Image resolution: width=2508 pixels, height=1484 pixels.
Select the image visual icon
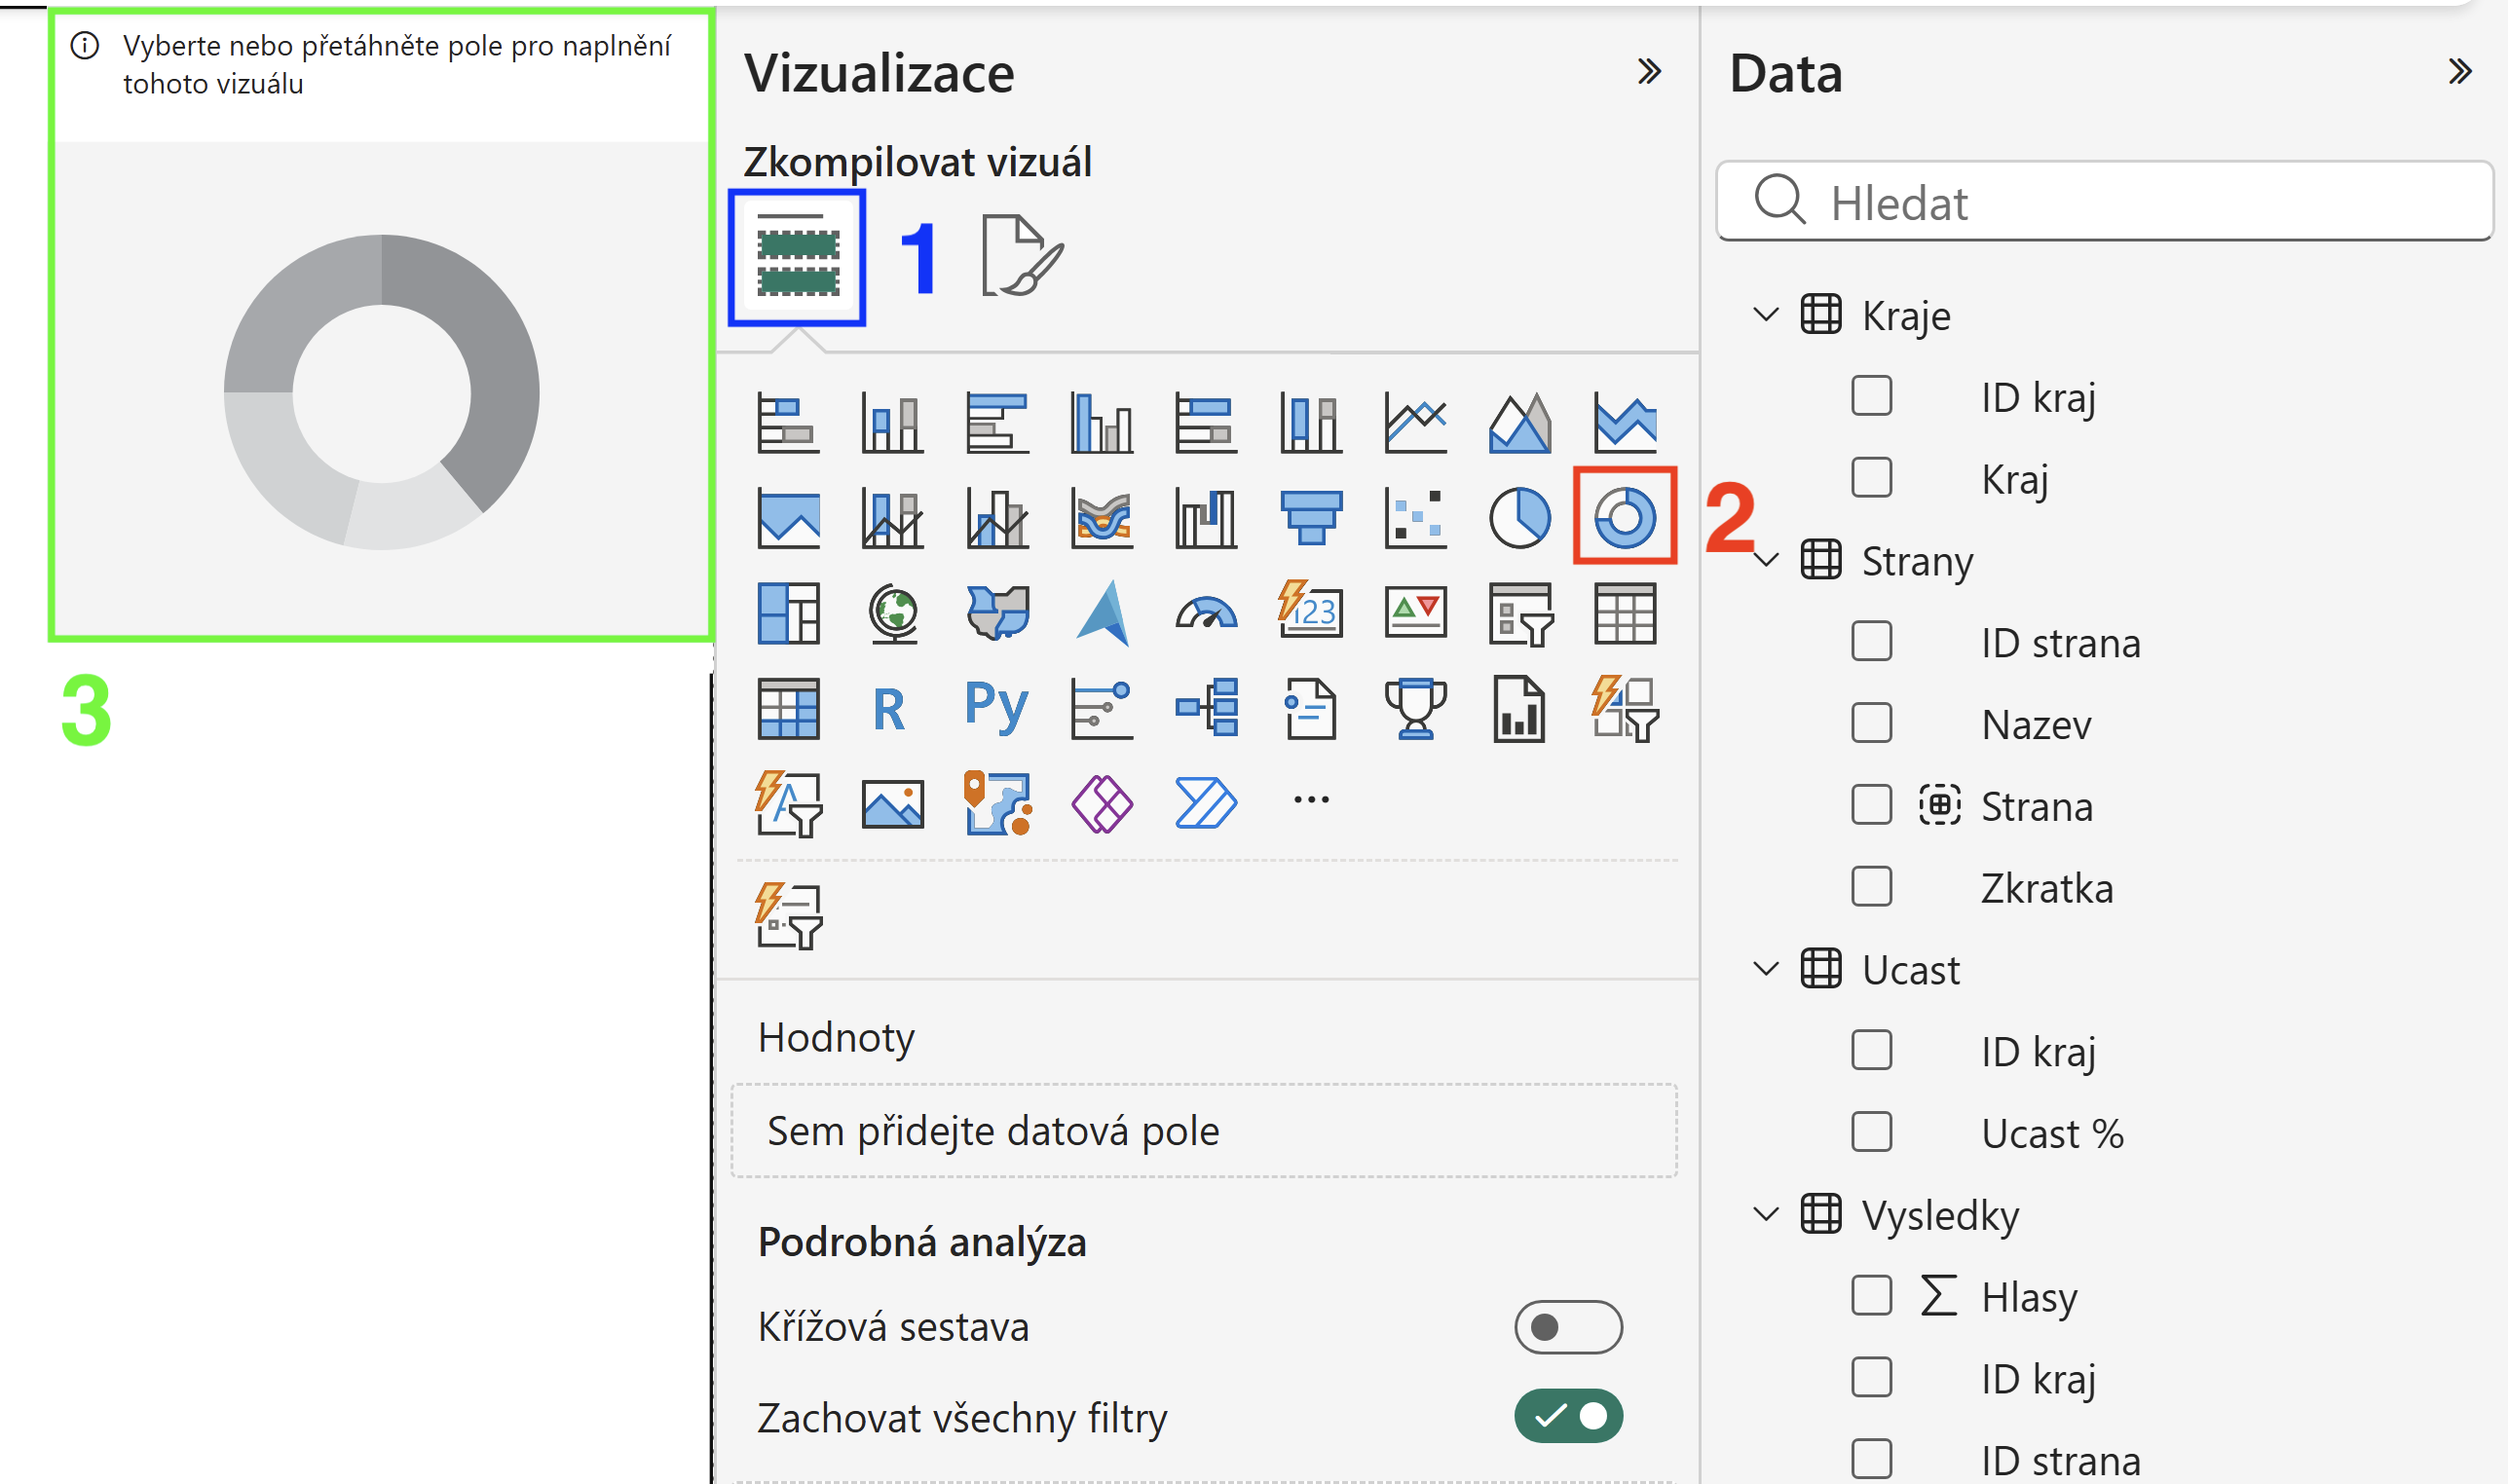coord(893,804)
